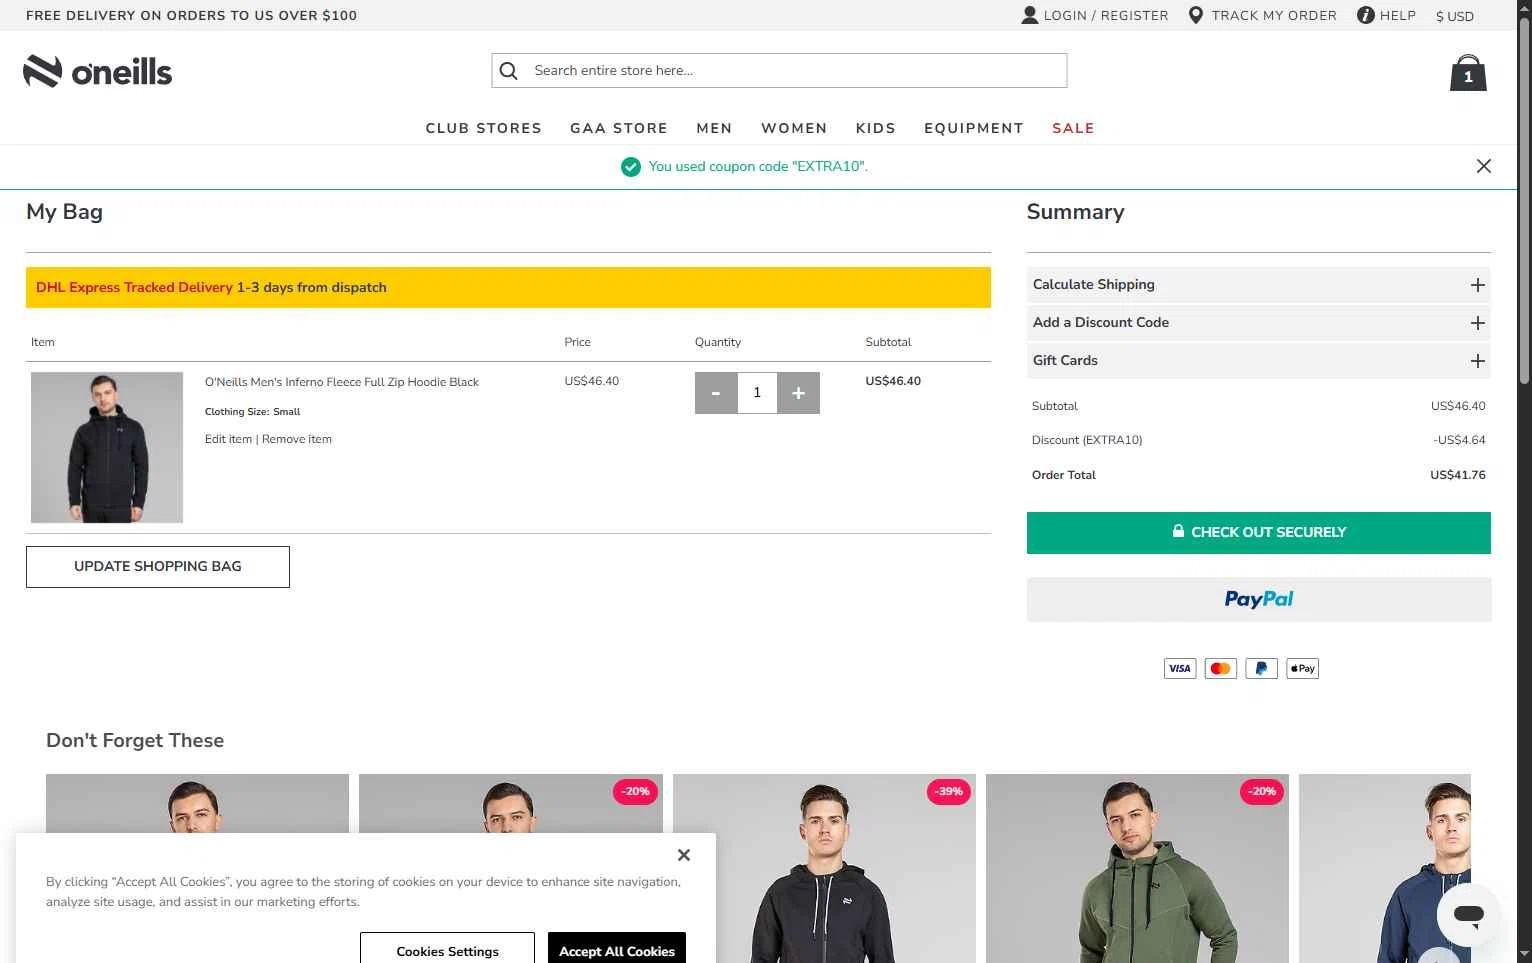
Task: Click the Order Total US$41.76 value
Action: [x=1457, y=475]
